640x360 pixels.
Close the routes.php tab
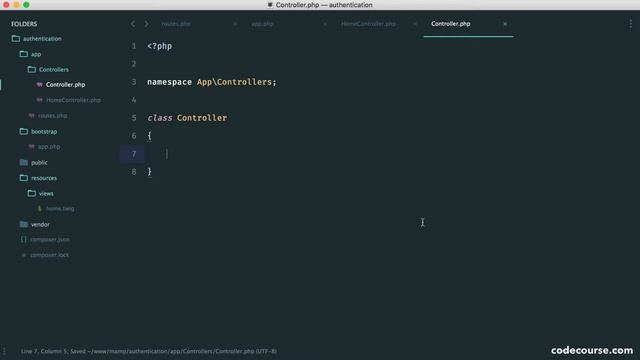click(235, 24)
